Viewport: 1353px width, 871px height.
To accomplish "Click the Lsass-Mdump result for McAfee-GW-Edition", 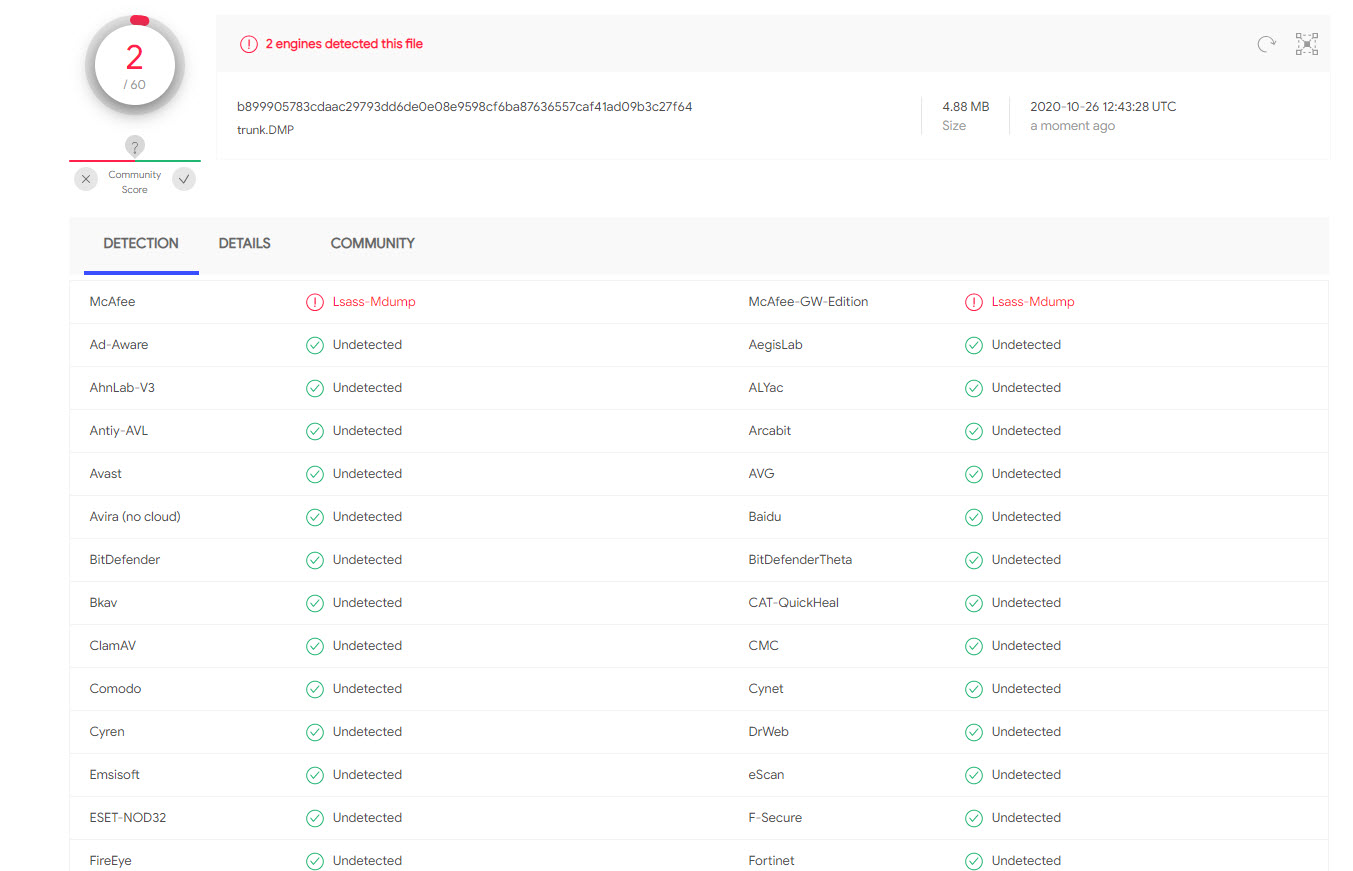I will pyautogui.click(x=1033, y=302).
